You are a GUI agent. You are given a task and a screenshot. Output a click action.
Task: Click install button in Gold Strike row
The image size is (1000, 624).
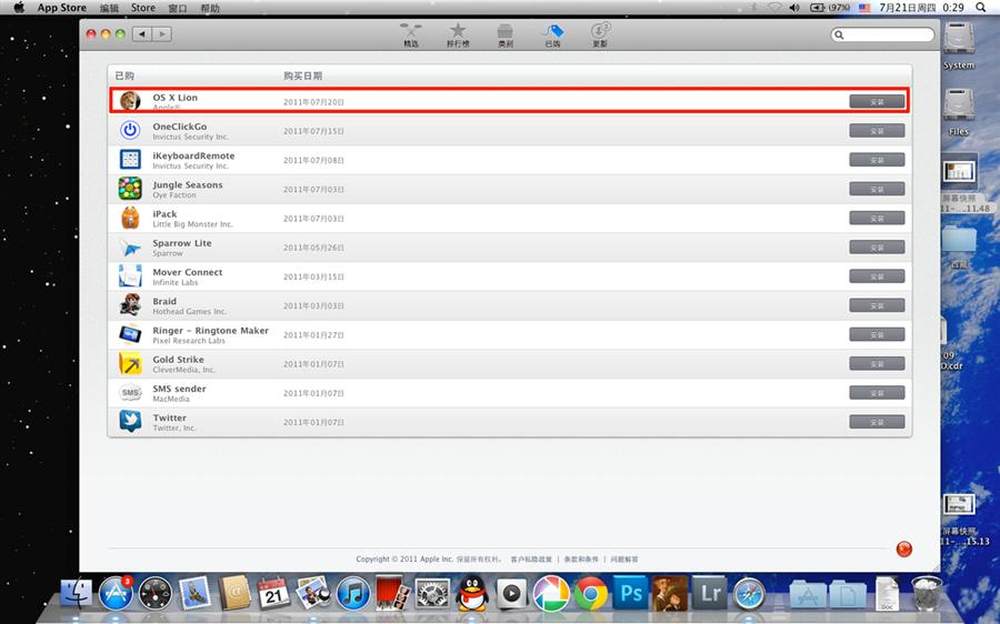coord(876,364)
